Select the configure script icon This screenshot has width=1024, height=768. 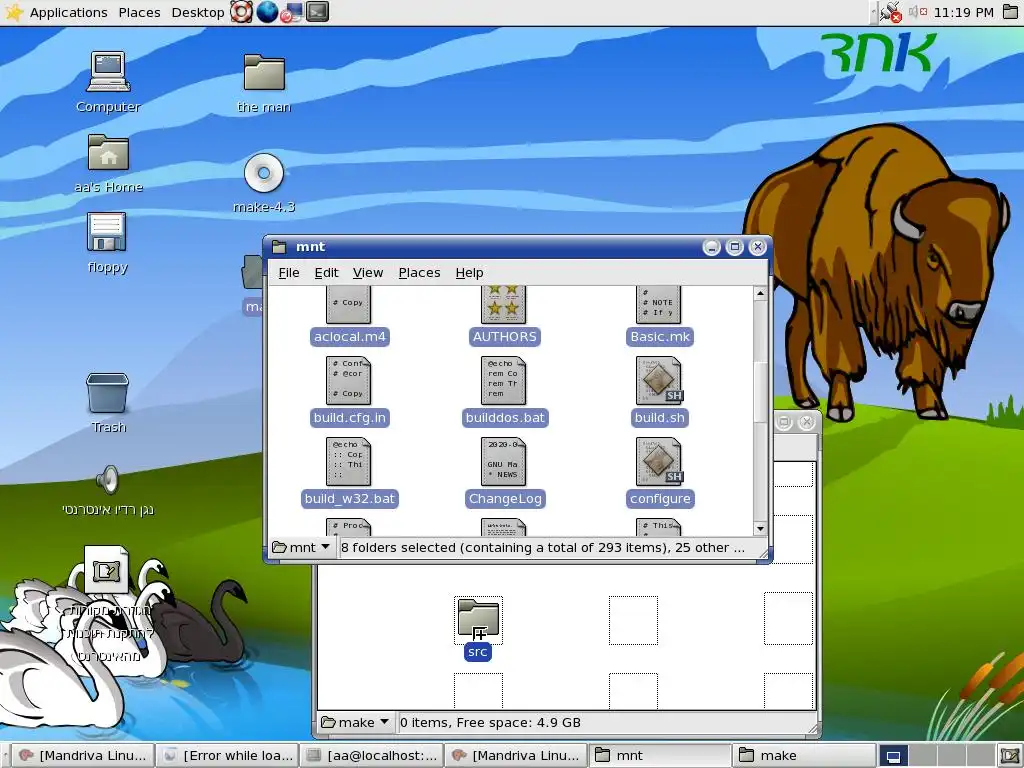click(x=659, y=462)
